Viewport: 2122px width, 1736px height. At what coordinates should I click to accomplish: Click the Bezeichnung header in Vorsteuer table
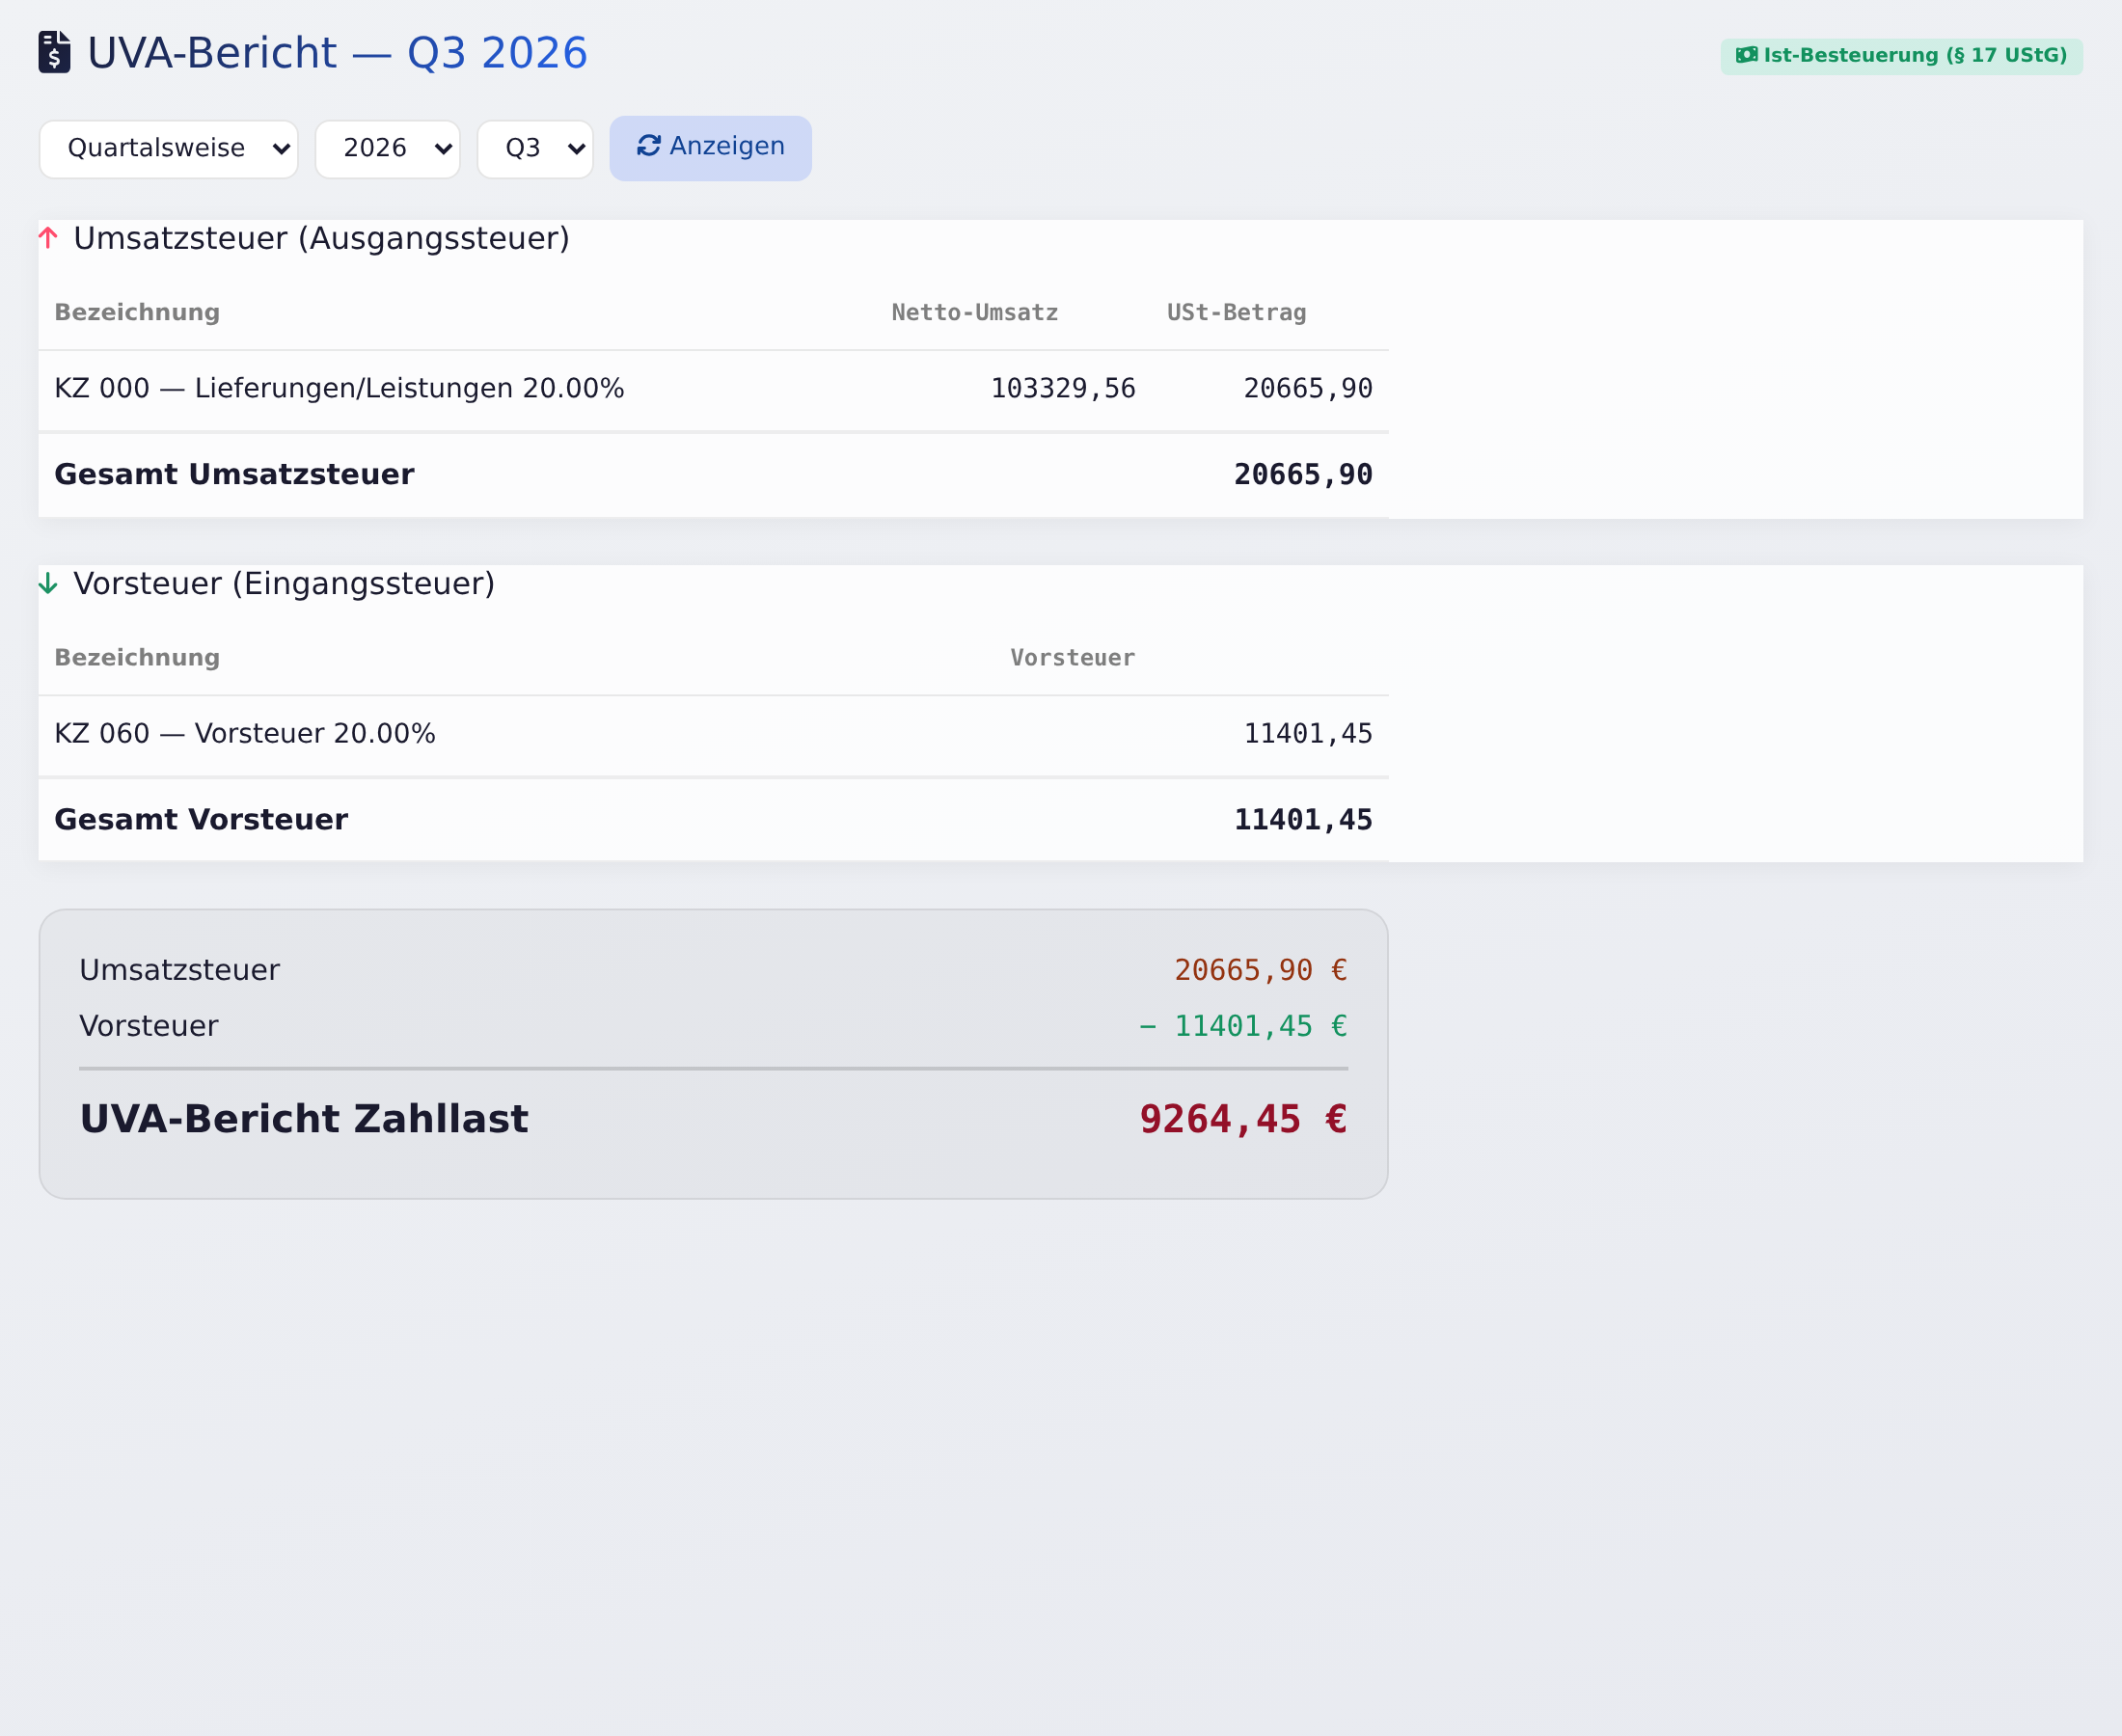click(x=137, y=658)
